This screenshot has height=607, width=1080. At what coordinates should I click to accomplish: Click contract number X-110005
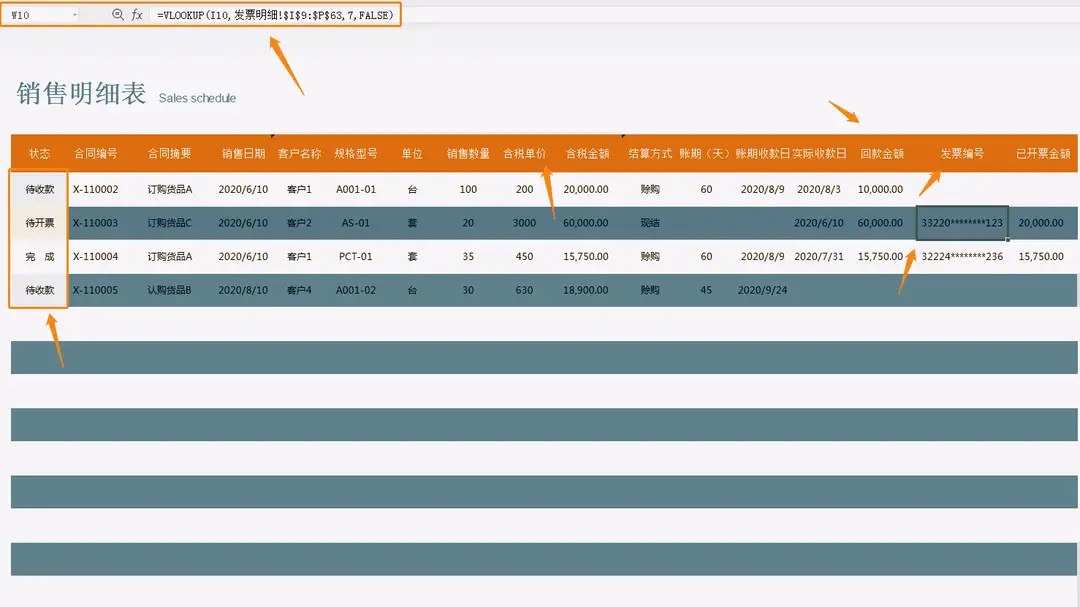tap(96, 290)
